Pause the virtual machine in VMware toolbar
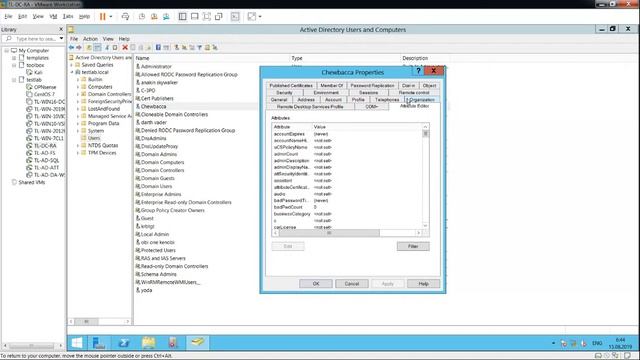The width and height of the screenshot is (640, 360). [102, 16]
